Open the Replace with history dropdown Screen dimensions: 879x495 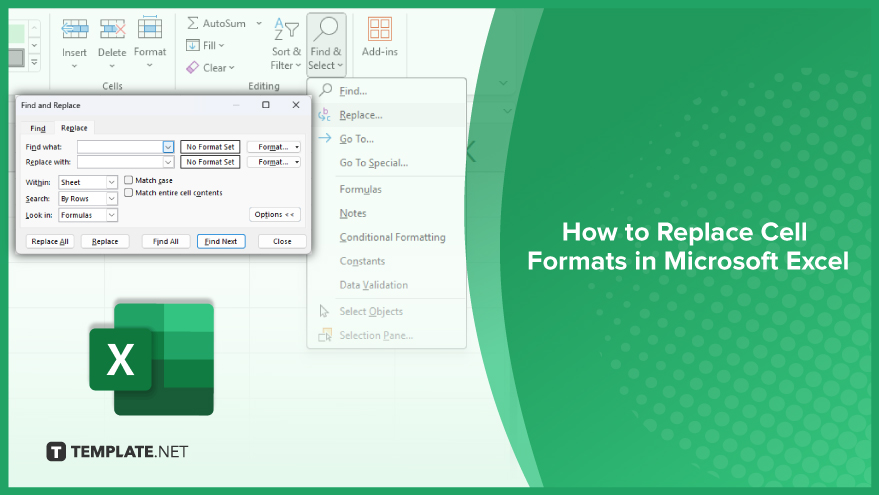[168, 162]
